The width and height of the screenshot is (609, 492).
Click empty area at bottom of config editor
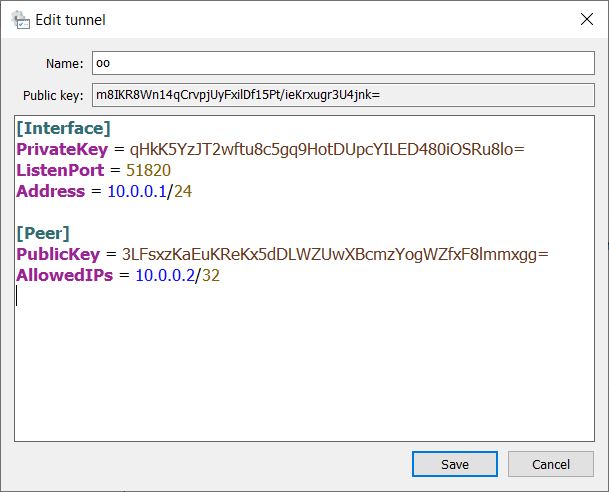(300, 390)
